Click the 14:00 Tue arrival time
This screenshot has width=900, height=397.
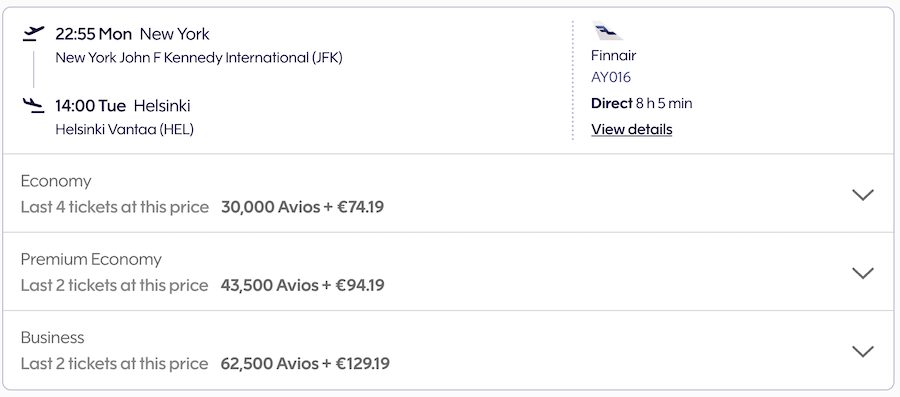91,106
